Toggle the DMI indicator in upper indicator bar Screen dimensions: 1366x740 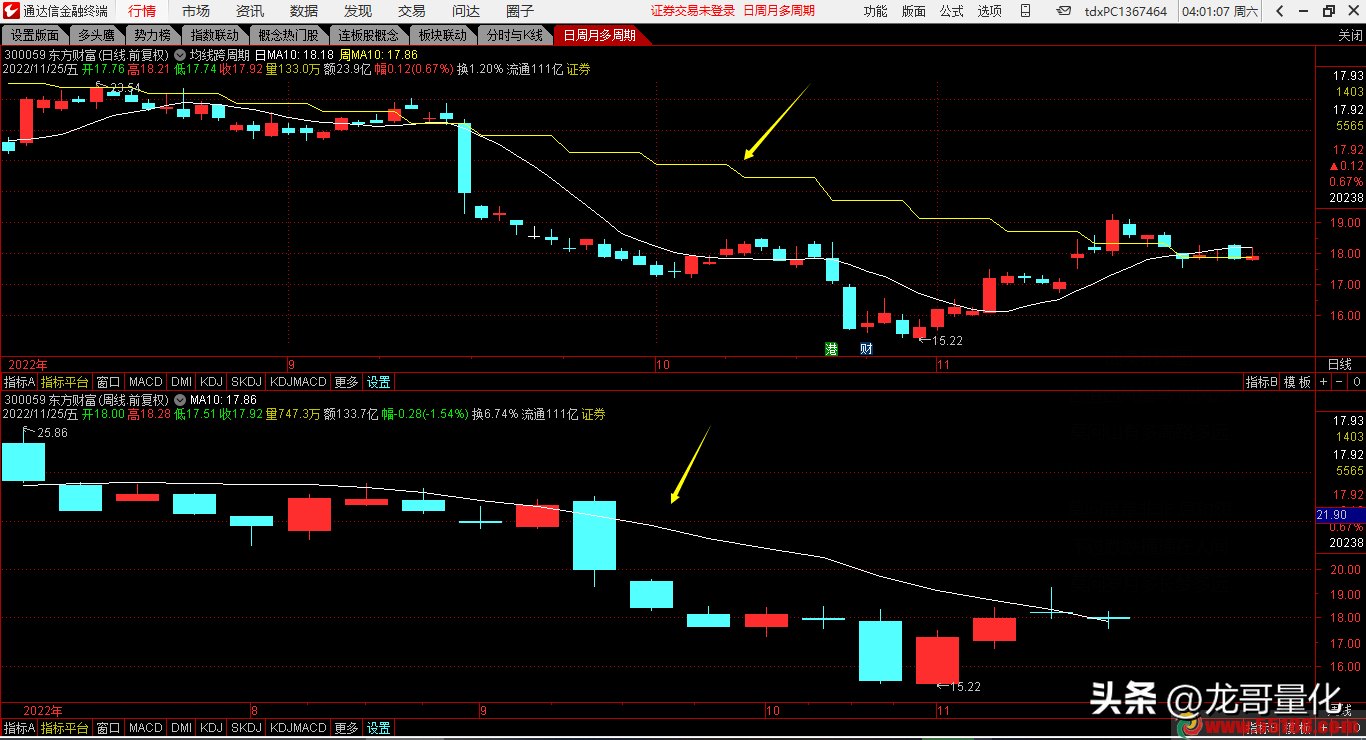(x=181, y=382)
